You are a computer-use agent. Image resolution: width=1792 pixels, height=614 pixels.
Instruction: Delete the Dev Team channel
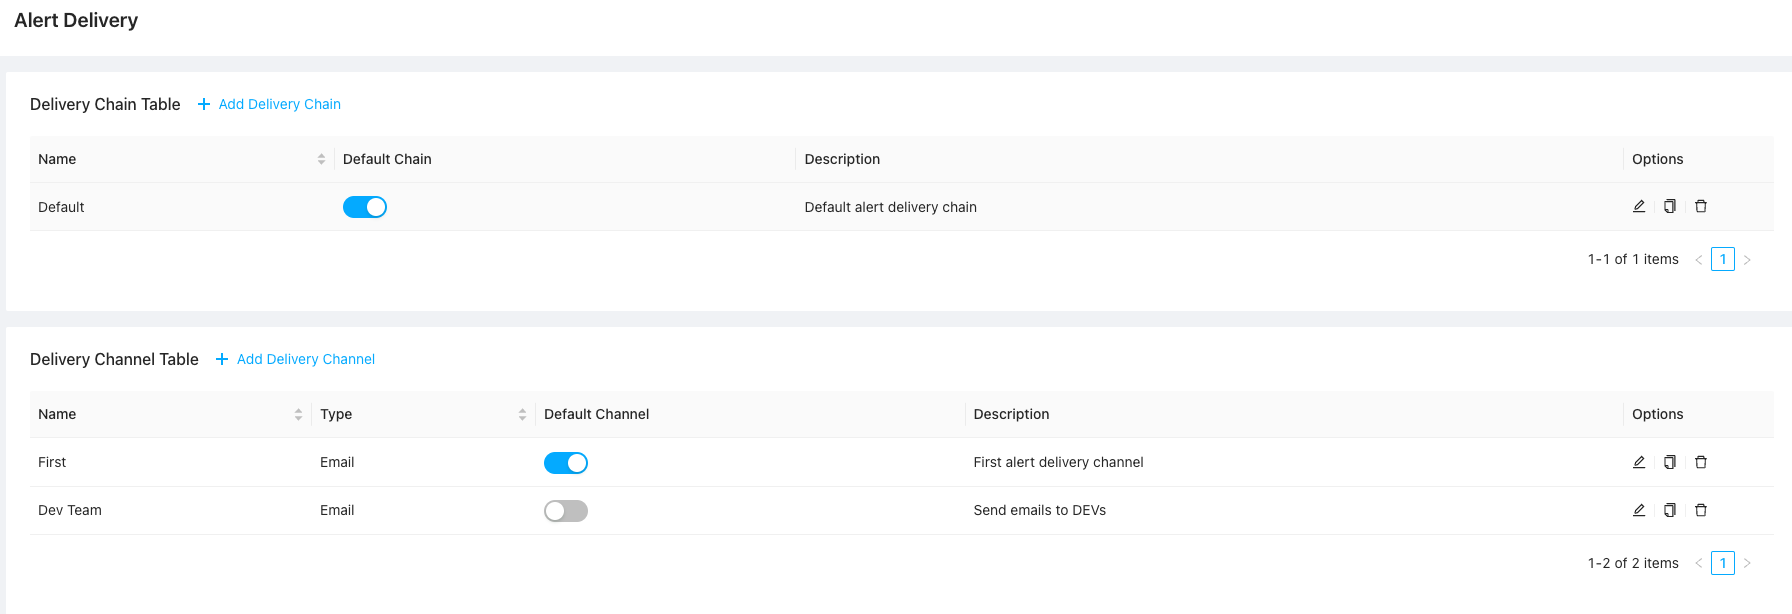(1701, 510)
